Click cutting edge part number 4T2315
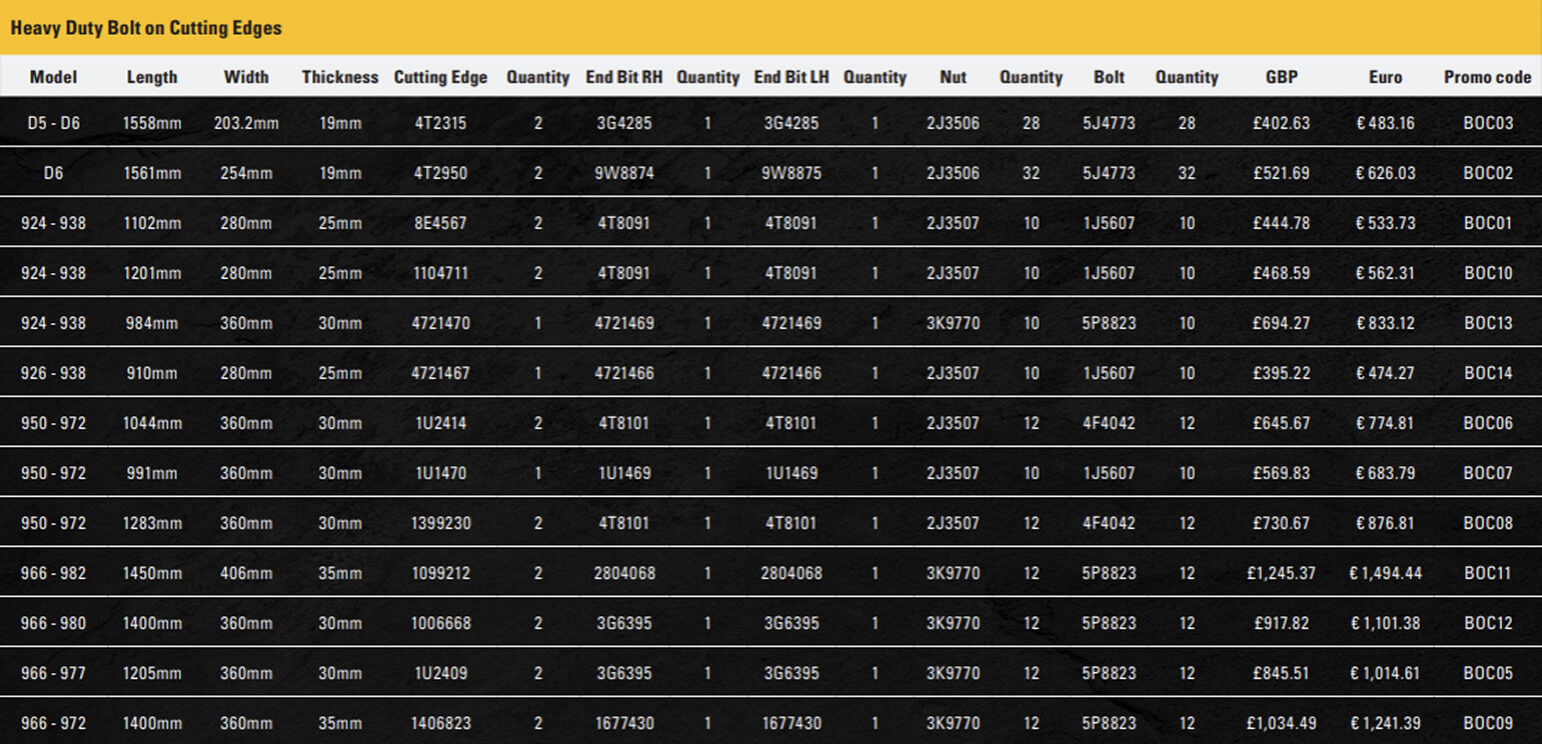Viewport: 1542px width, 744px height. tap(440, 123)
